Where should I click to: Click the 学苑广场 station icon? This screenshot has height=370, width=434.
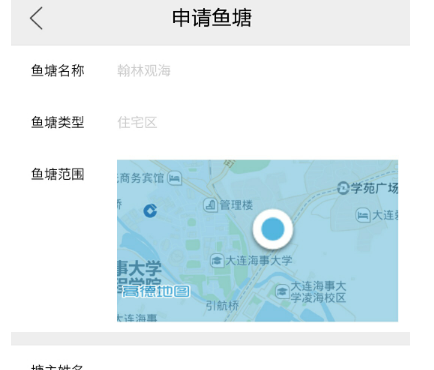point(343,188)
